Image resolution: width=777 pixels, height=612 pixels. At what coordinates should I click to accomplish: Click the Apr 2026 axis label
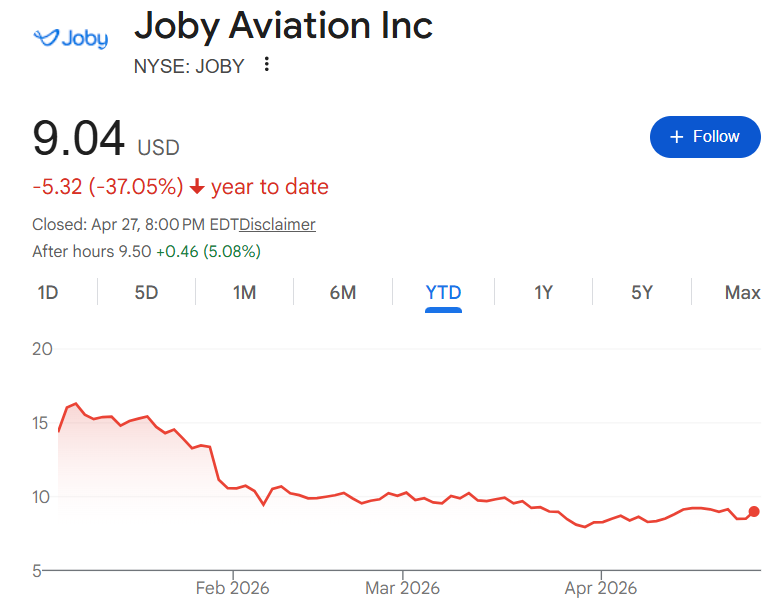coord(600,588)
